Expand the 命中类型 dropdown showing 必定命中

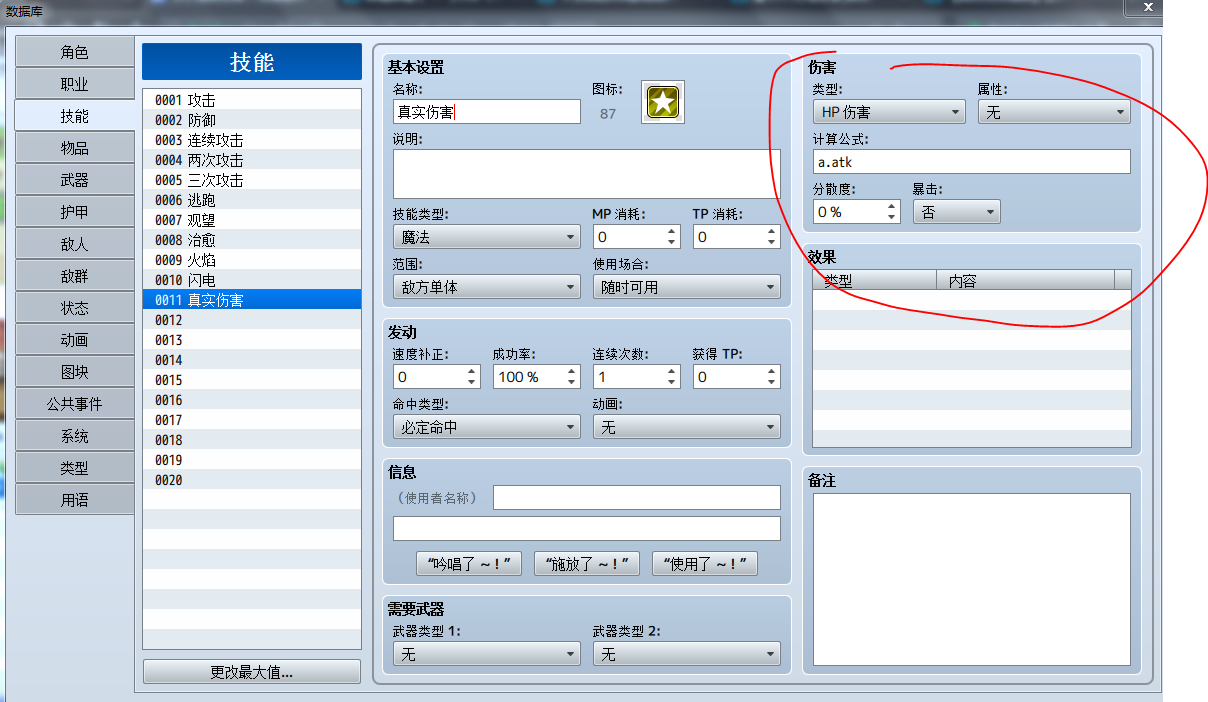tap(486, 427)
